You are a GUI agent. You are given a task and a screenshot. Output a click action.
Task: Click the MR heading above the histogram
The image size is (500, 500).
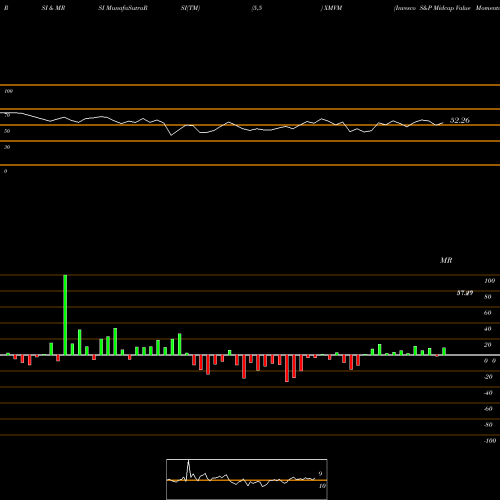[x=446, y=260]
